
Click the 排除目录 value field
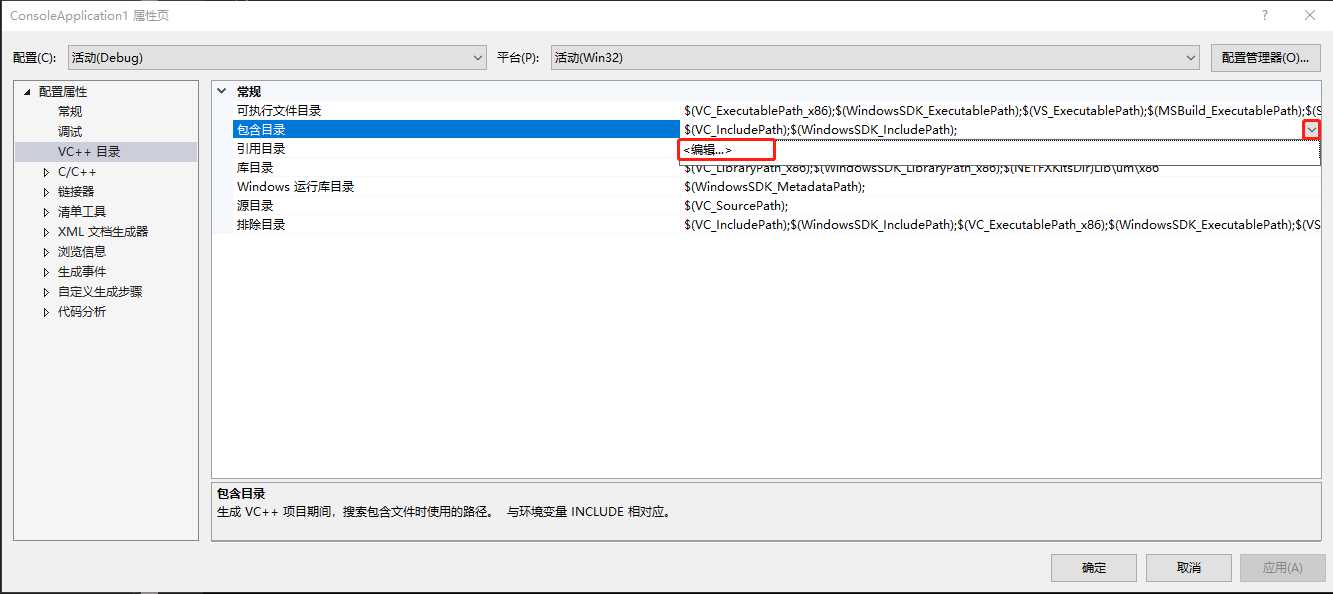tap(1000, 225)
